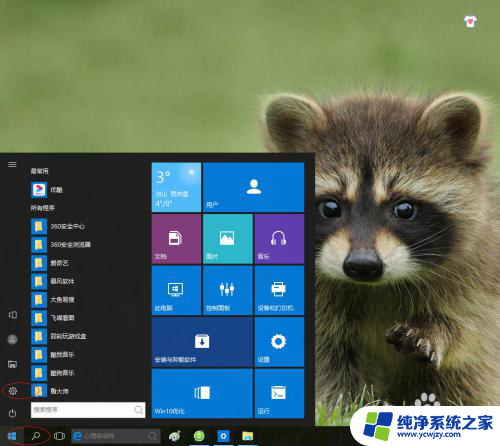Open the install and uninstall software tile
This screenshot has height=446, width=500.
(202, 342)
